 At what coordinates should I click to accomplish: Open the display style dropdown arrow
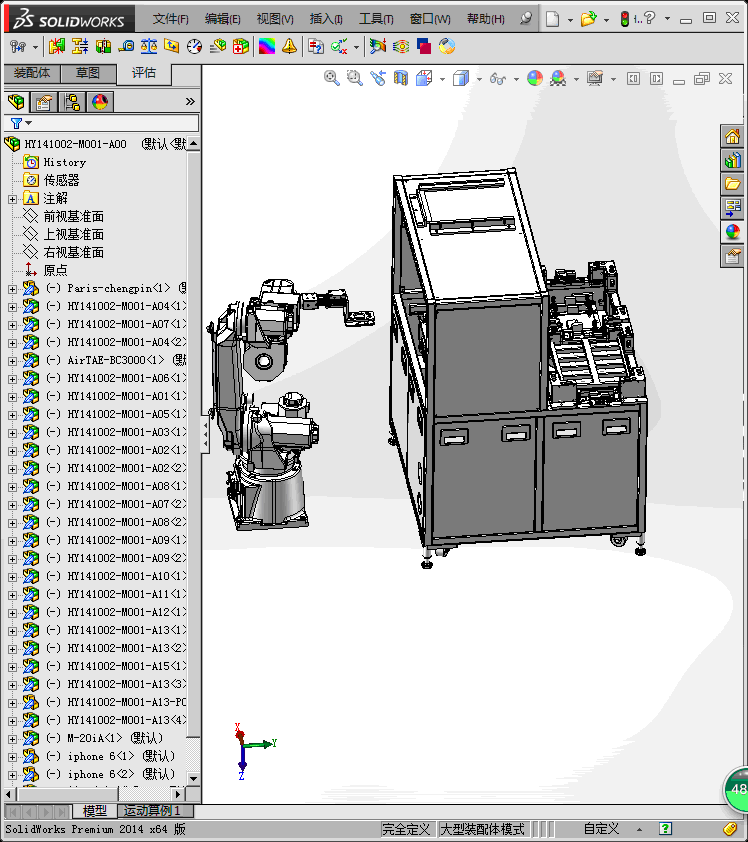coord(479,79)
